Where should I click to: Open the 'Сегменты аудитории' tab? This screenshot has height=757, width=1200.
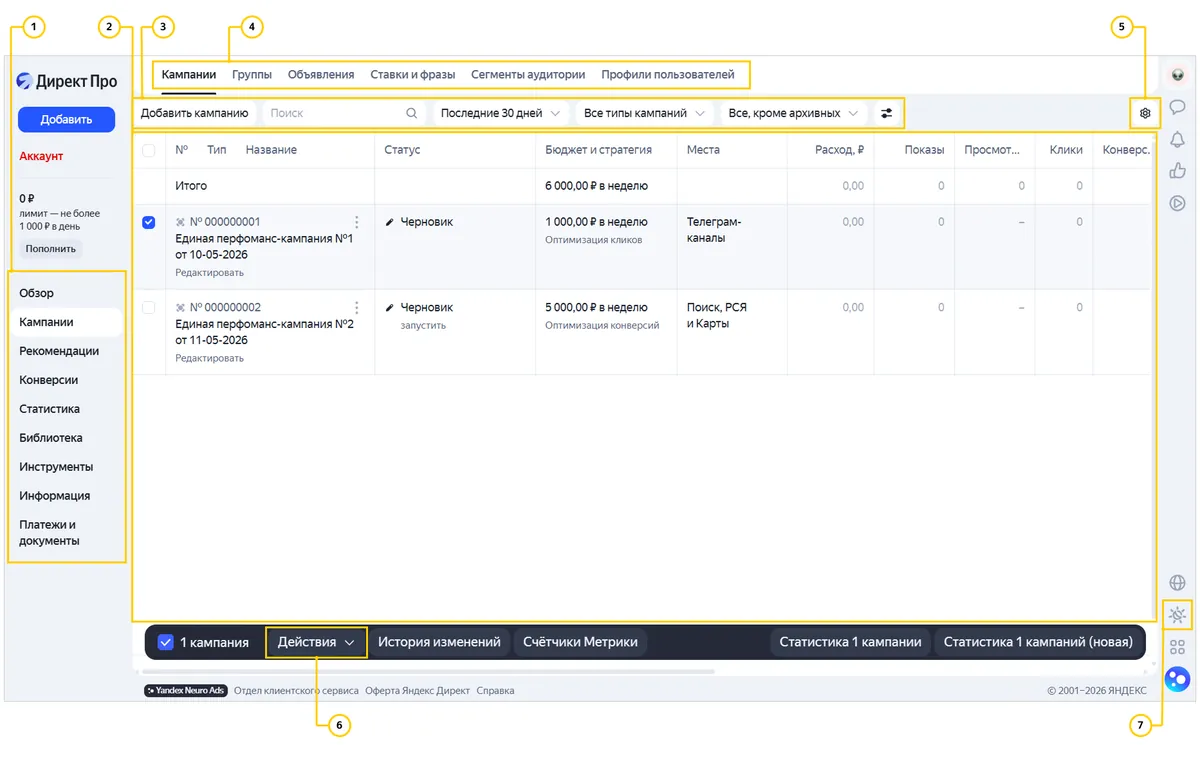528,74
